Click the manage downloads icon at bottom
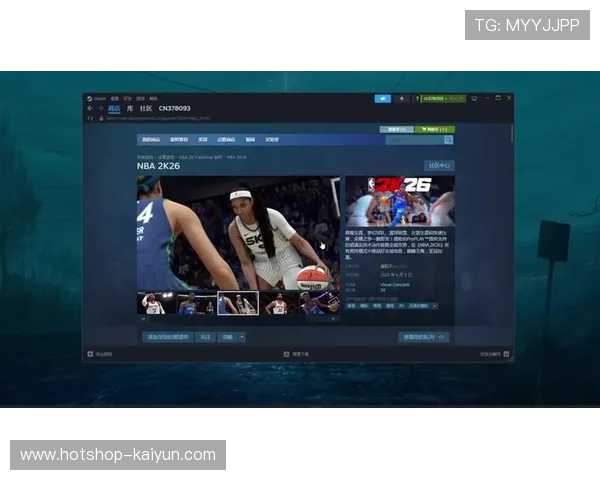The height and width of the screenshot is (480, 600). click(286, 354)
